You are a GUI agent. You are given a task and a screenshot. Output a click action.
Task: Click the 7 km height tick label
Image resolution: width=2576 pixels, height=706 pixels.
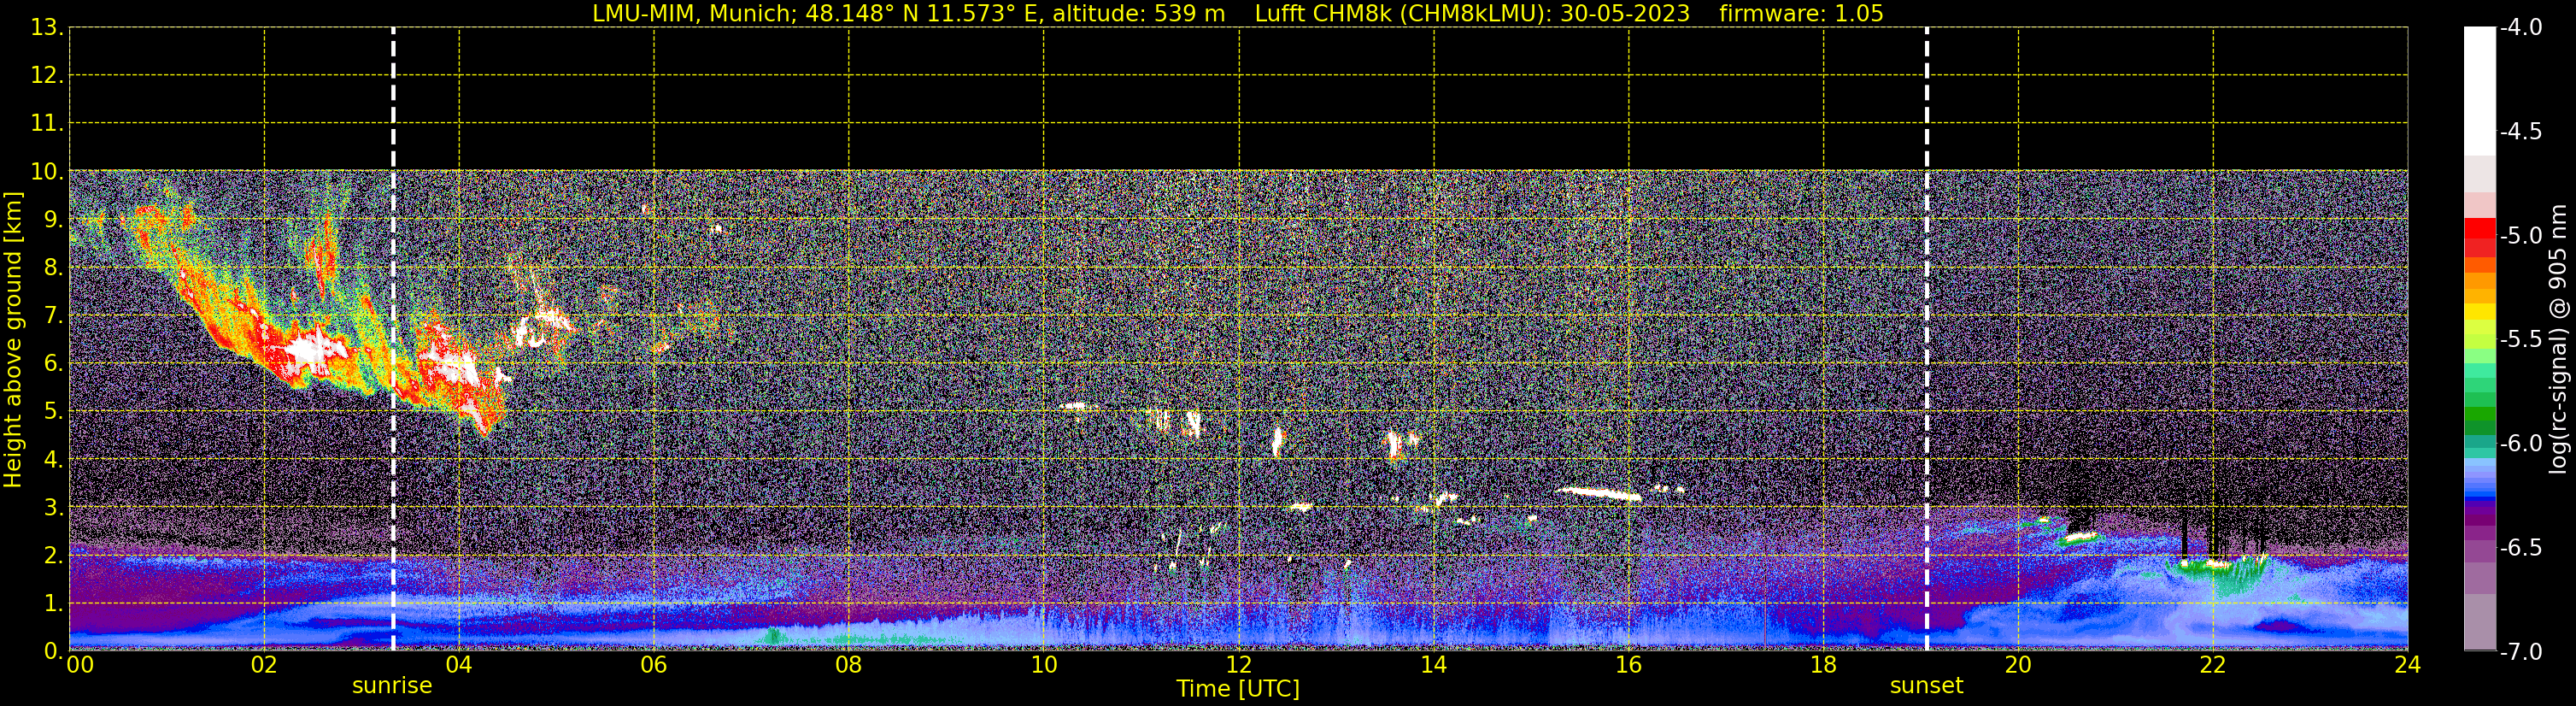click(53, 315)
